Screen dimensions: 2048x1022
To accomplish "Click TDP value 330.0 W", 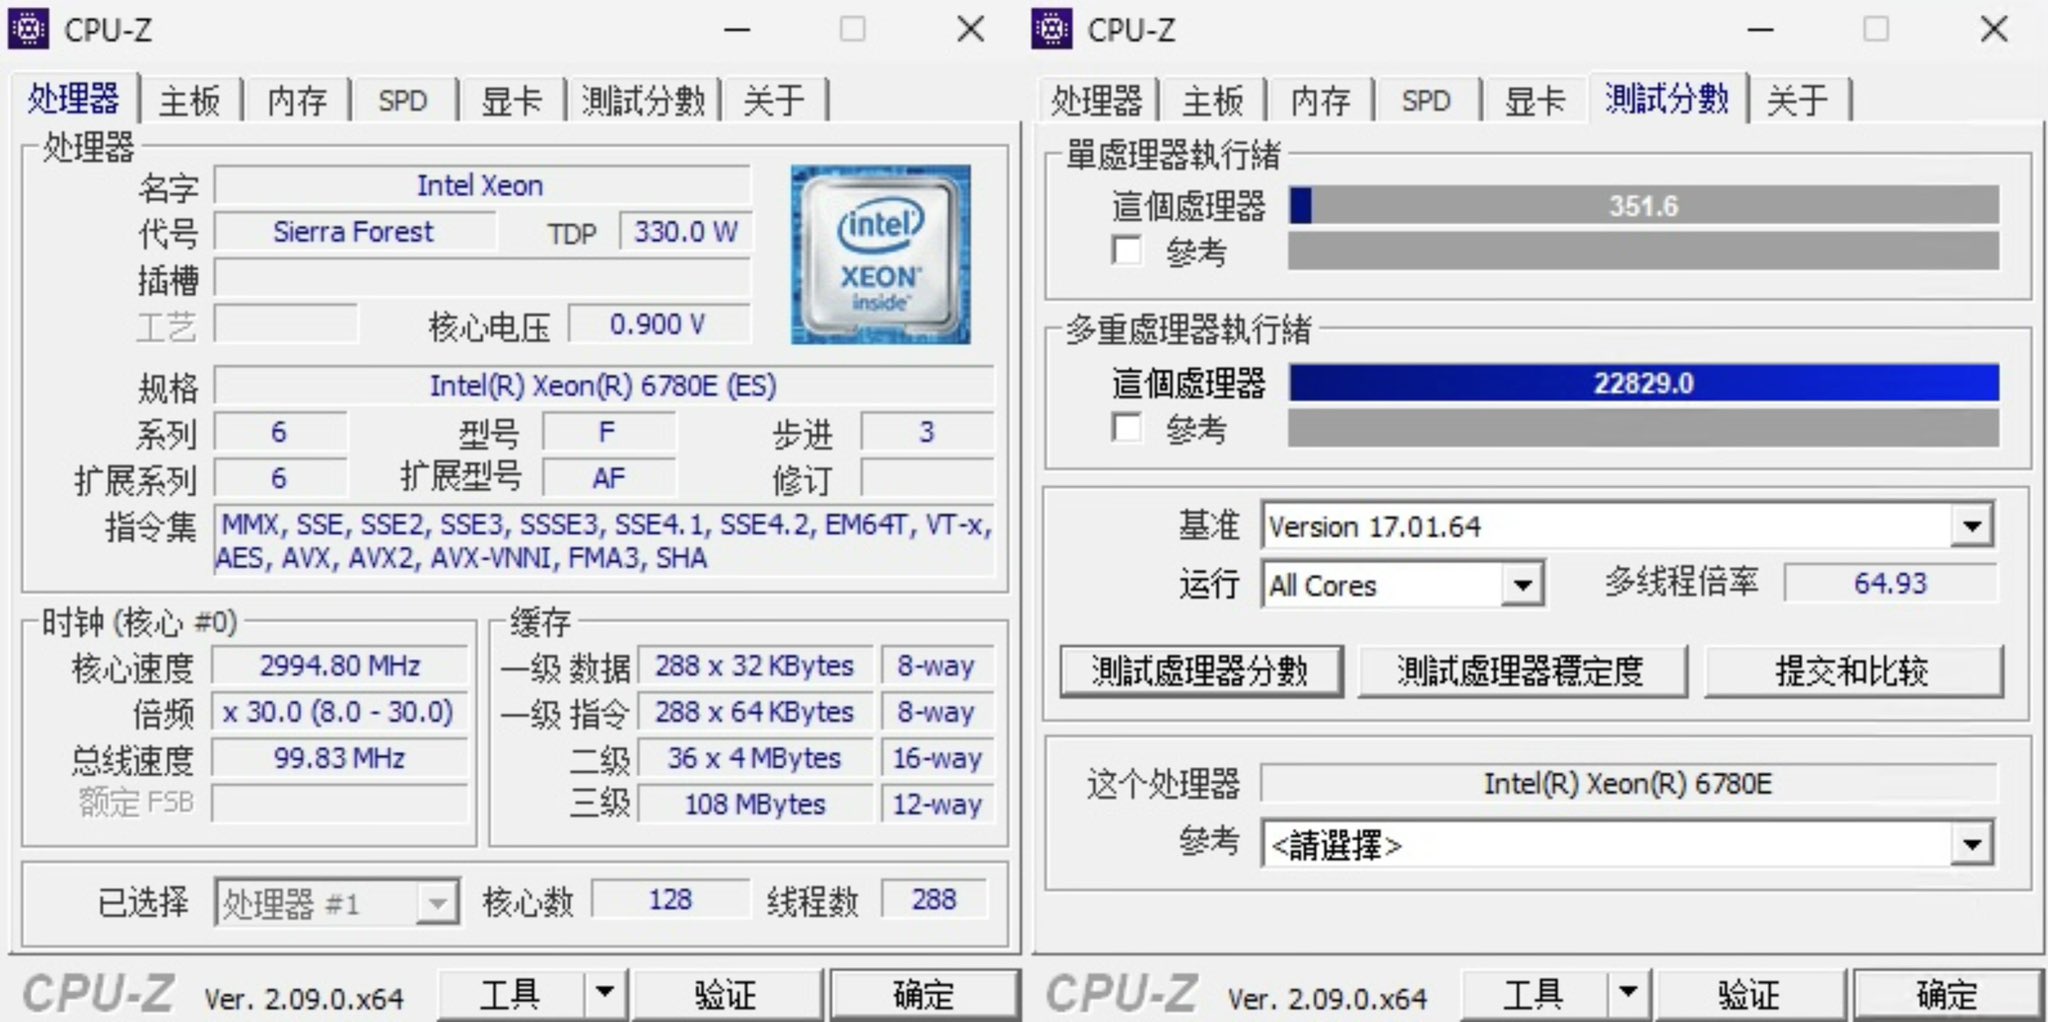I will [685, 231].
